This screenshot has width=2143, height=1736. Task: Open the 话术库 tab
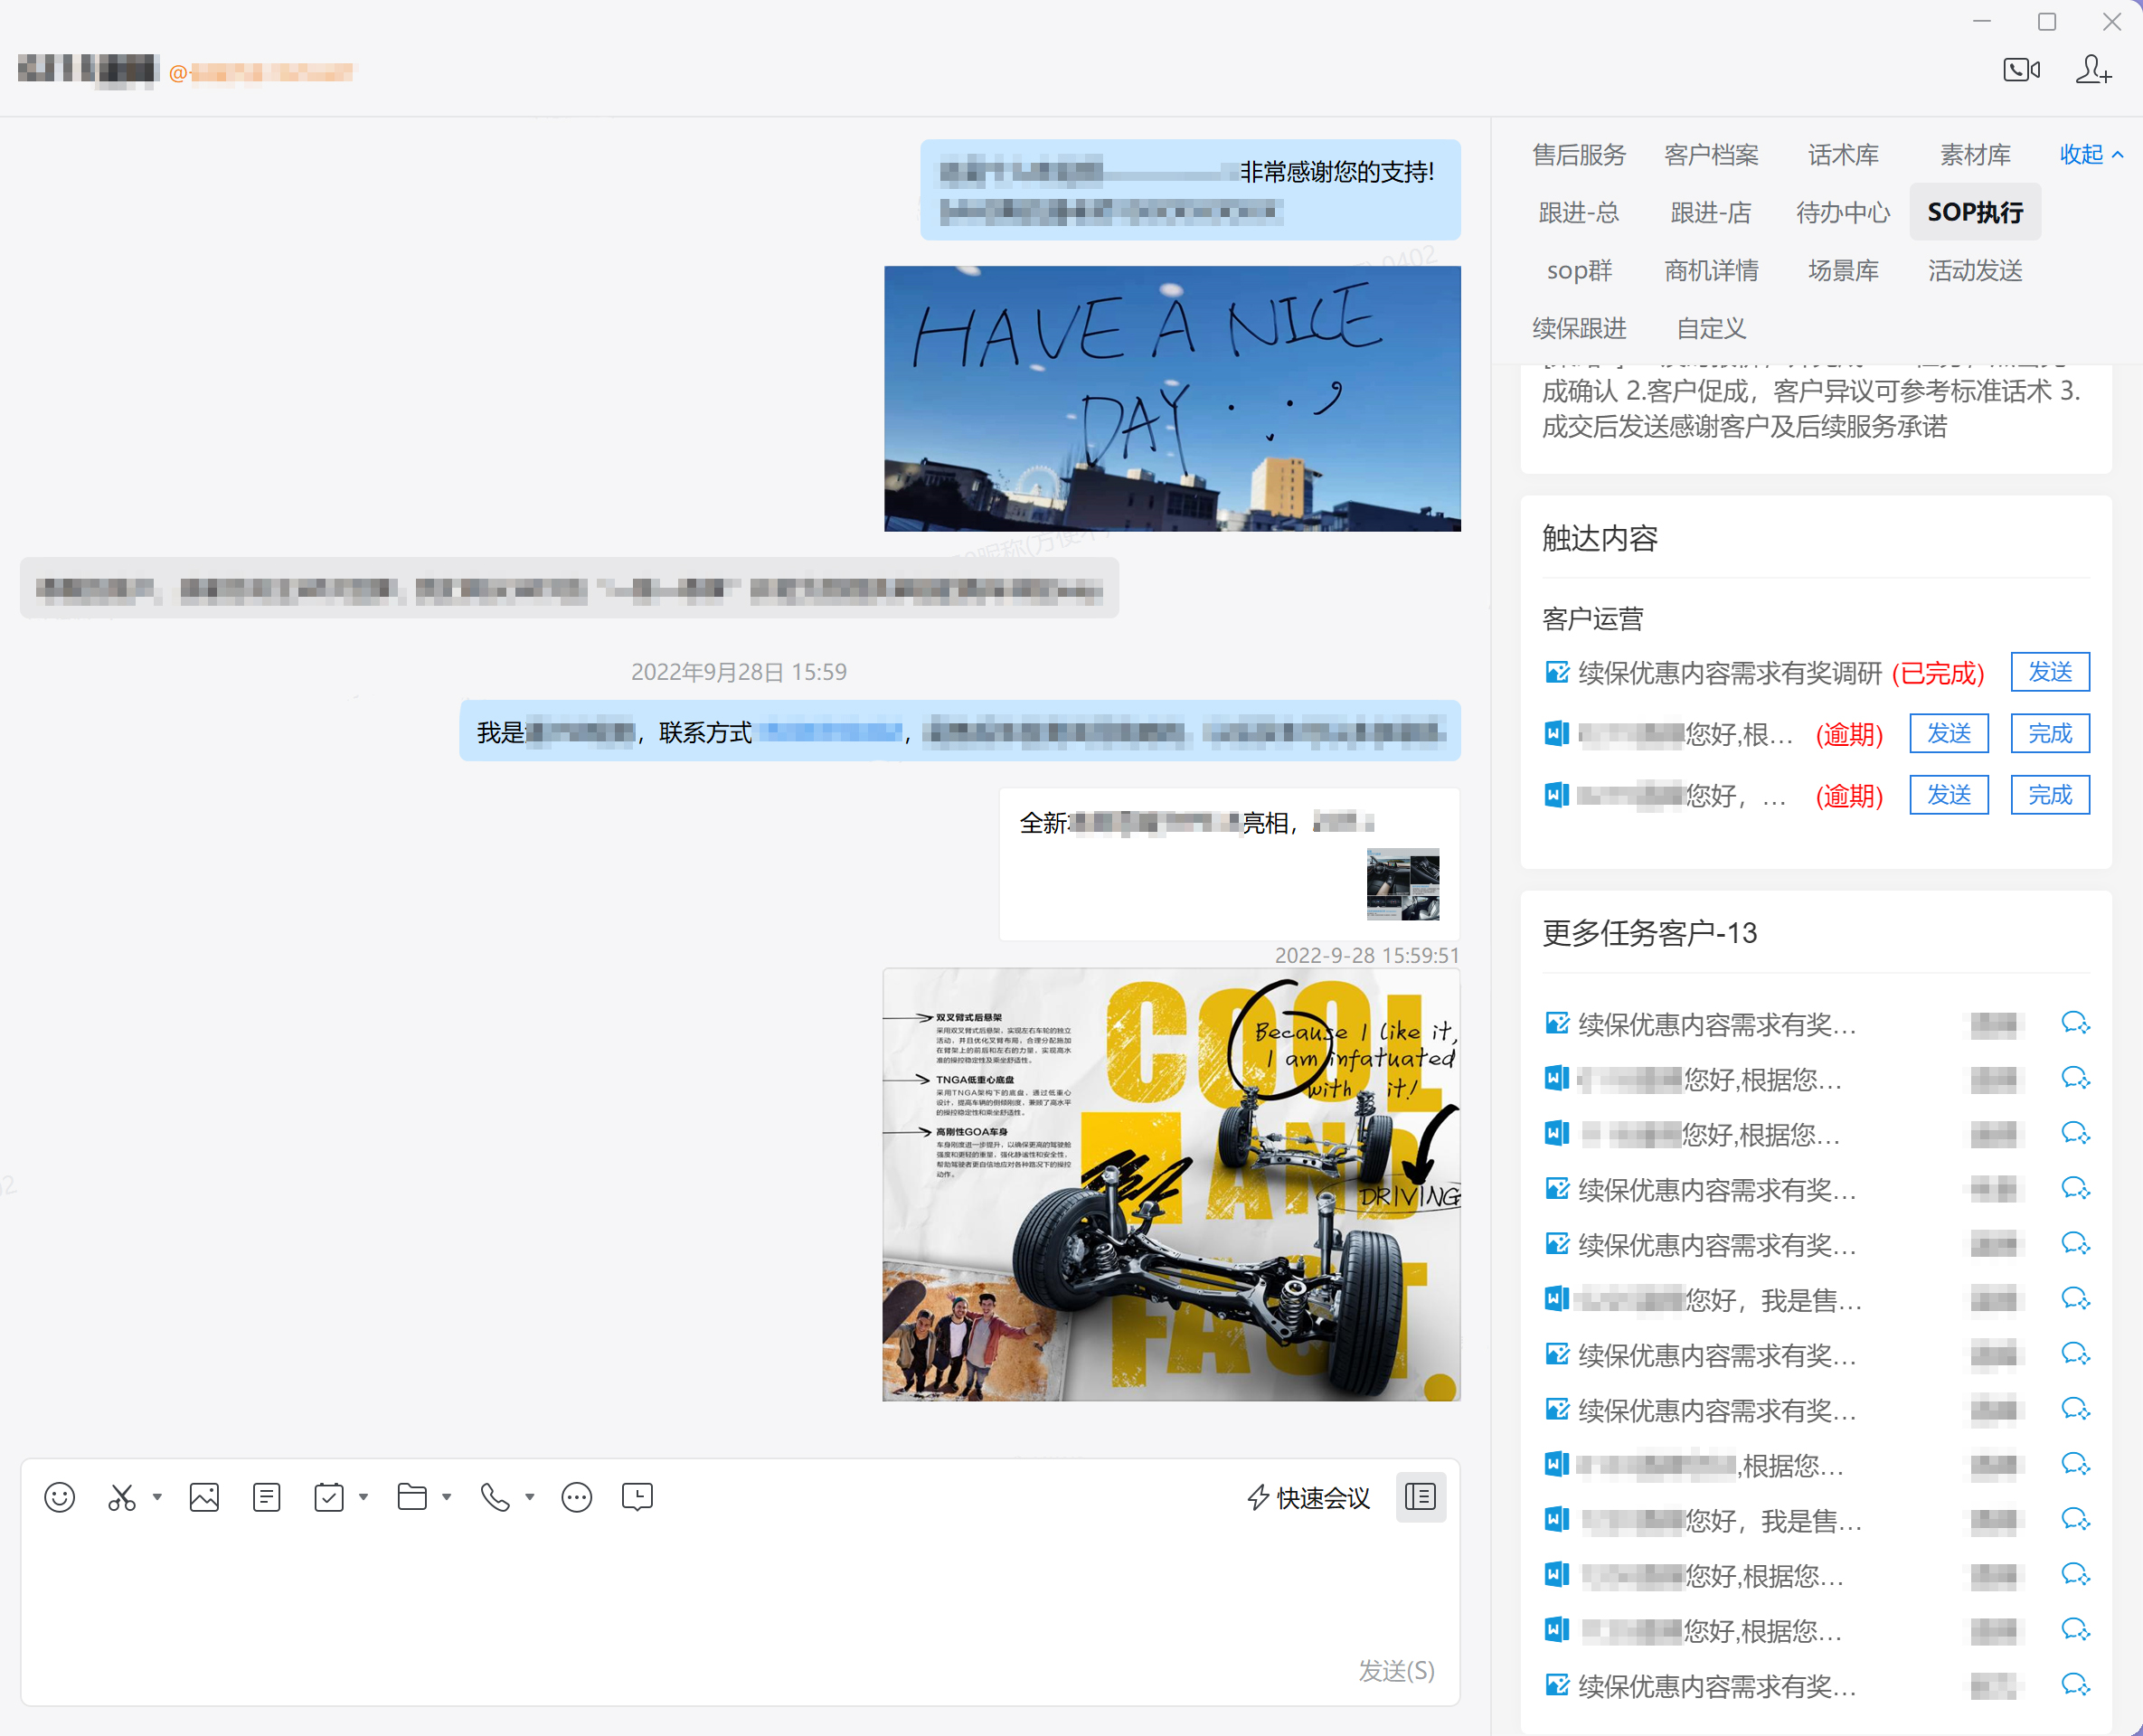coord(1843,155)
